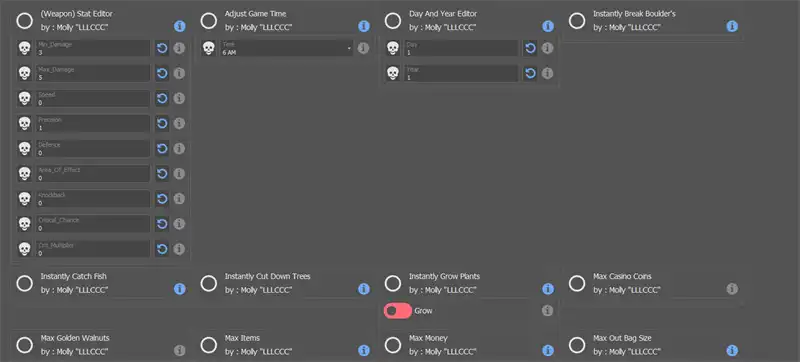The width and height of the screenshot is (800, 362).
Task: Enable the Instantly Break Boulder's cheat
Action: [x=577, y=21]
